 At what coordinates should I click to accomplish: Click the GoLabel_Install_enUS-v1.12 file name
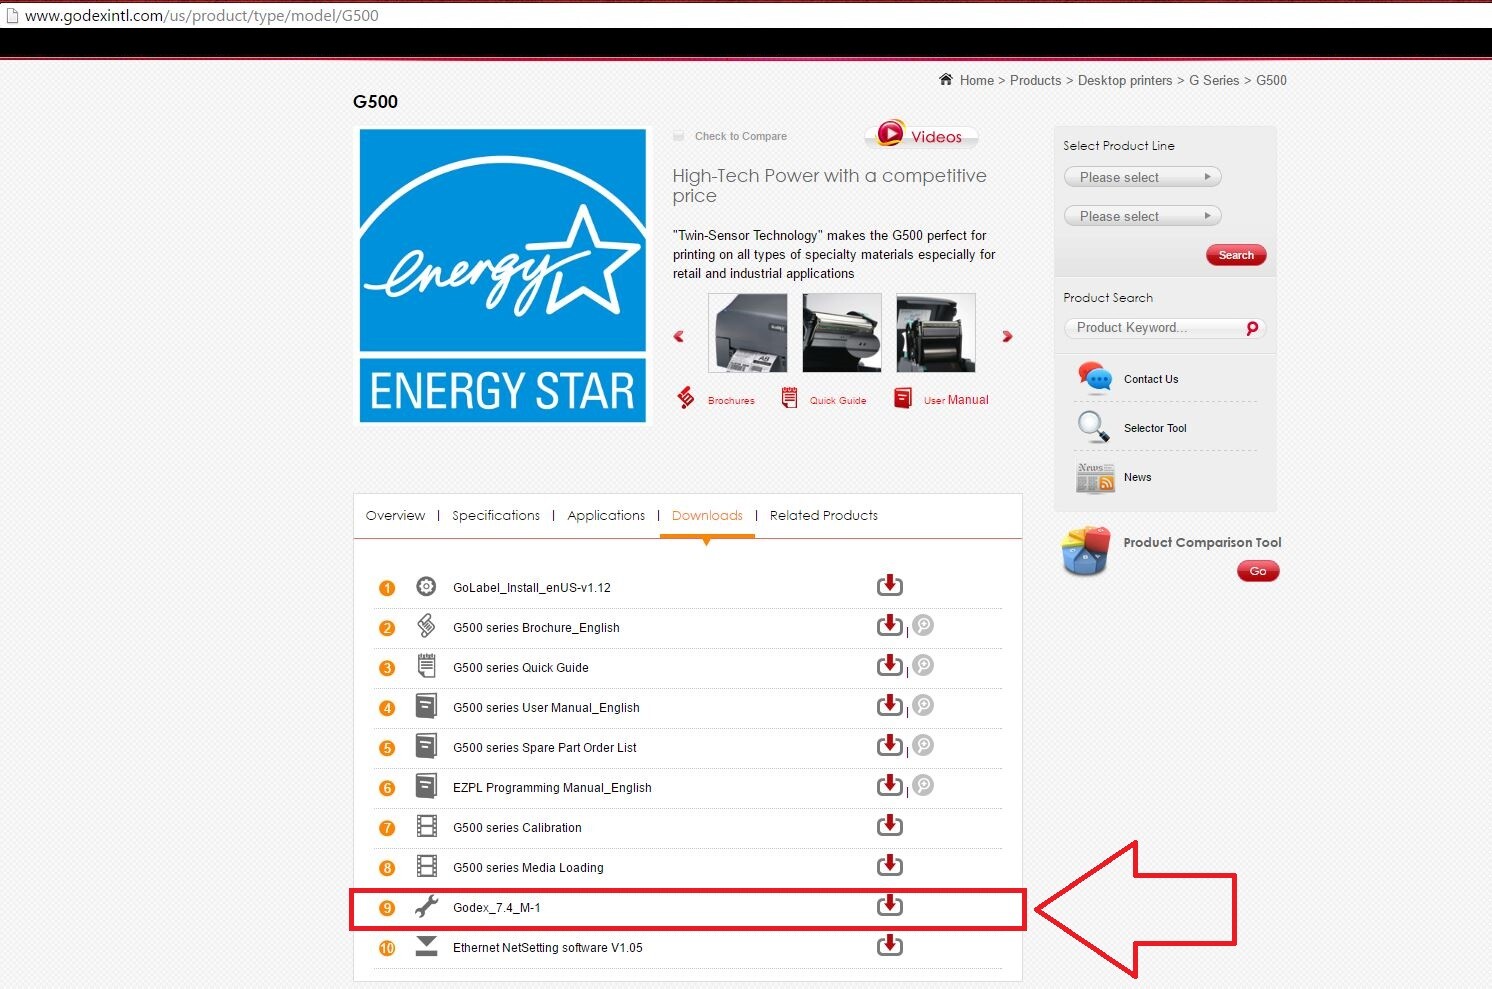(x=532, y=588)
